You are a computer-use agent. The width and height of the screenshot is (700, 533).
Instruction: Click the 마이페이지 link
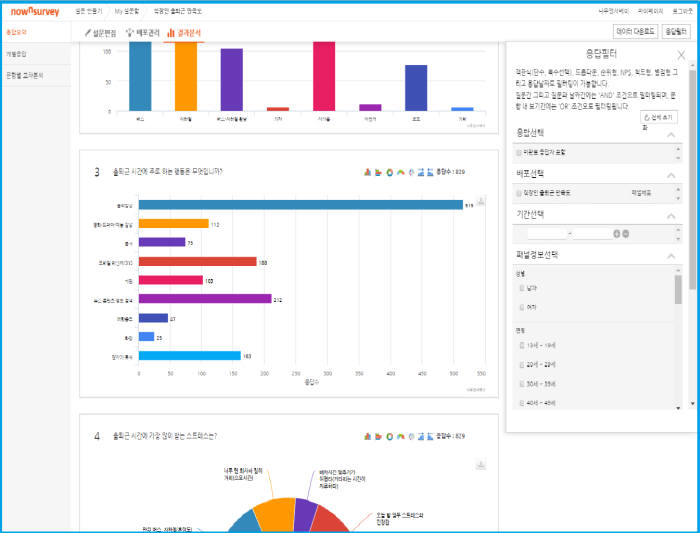650,11
